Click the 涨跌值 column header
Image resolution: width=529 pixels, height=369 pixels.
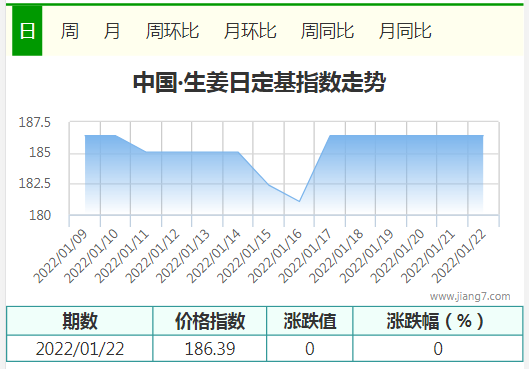click(x=310, y=321)
